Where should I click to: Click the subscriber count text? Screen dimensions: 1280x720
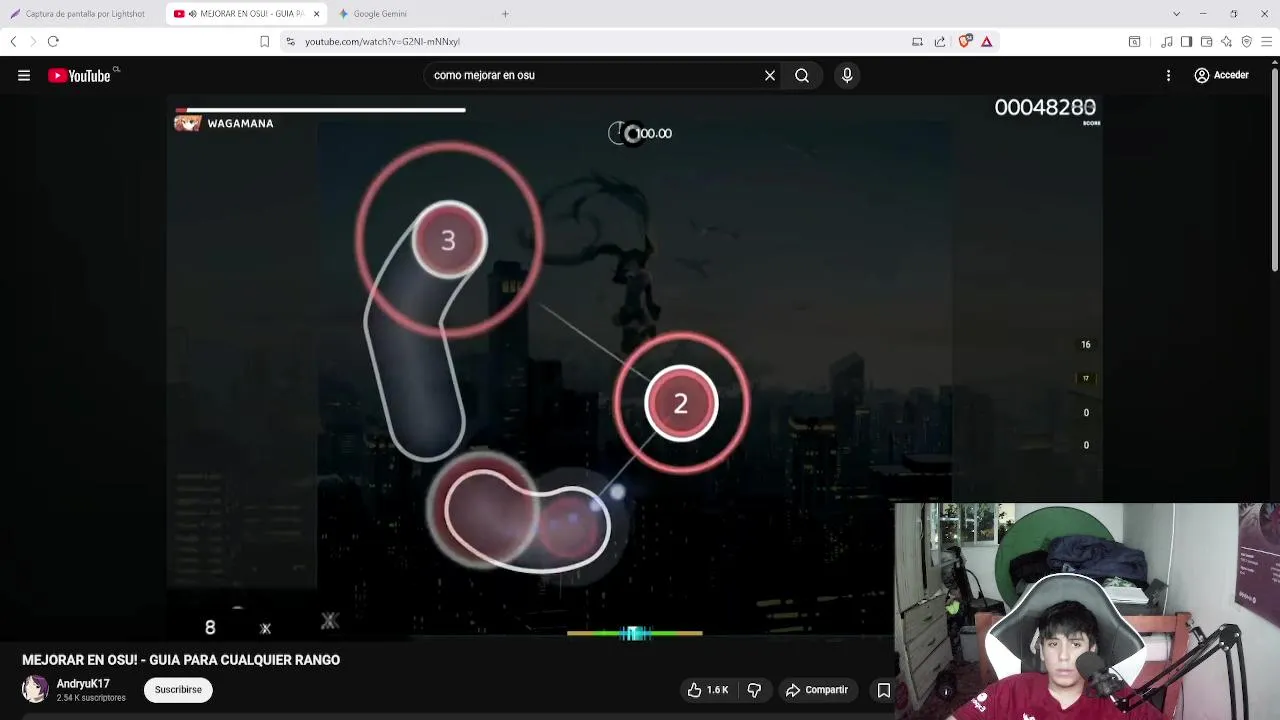91,698
